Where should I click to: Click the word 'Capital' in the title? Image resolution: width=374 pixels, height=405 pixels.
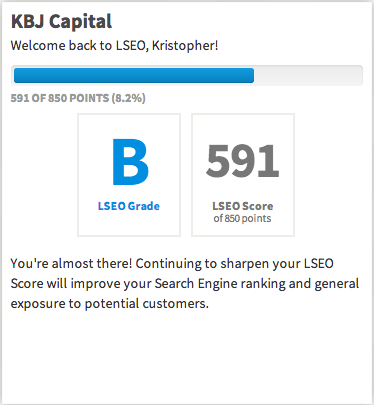pos(81,22)
